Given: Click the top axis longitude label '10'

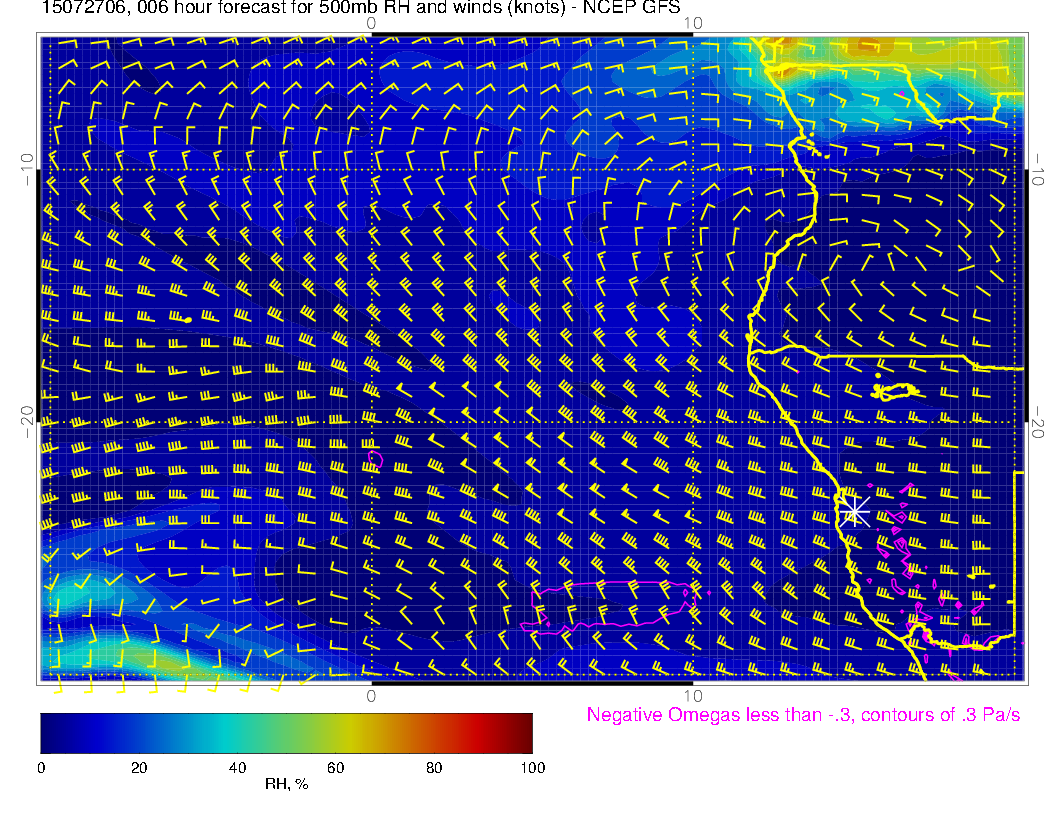Looking at the screenshot, I should tap(693, 23).
